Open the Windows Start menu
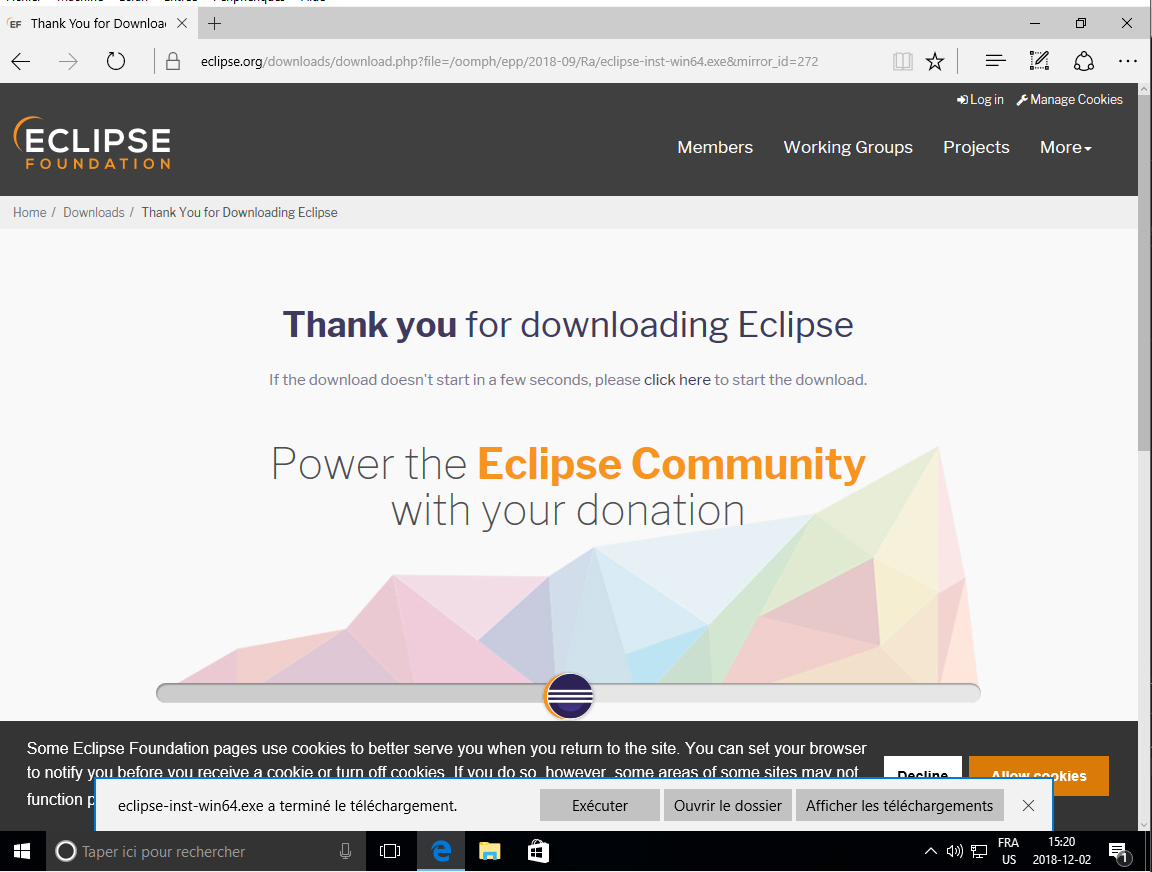Image resolution: width=1152 pixels, height=872 pixels. 22,851
